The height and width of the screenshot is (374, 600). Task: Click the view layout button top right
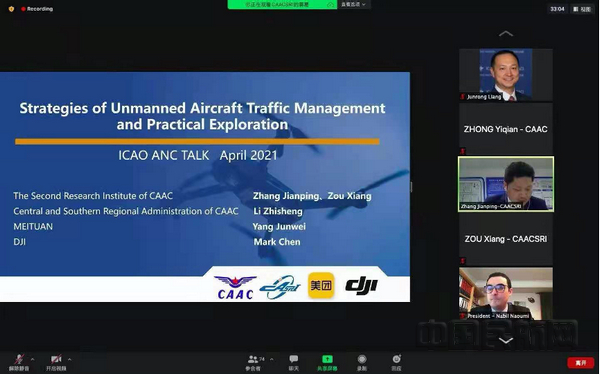tap(582, 9)
